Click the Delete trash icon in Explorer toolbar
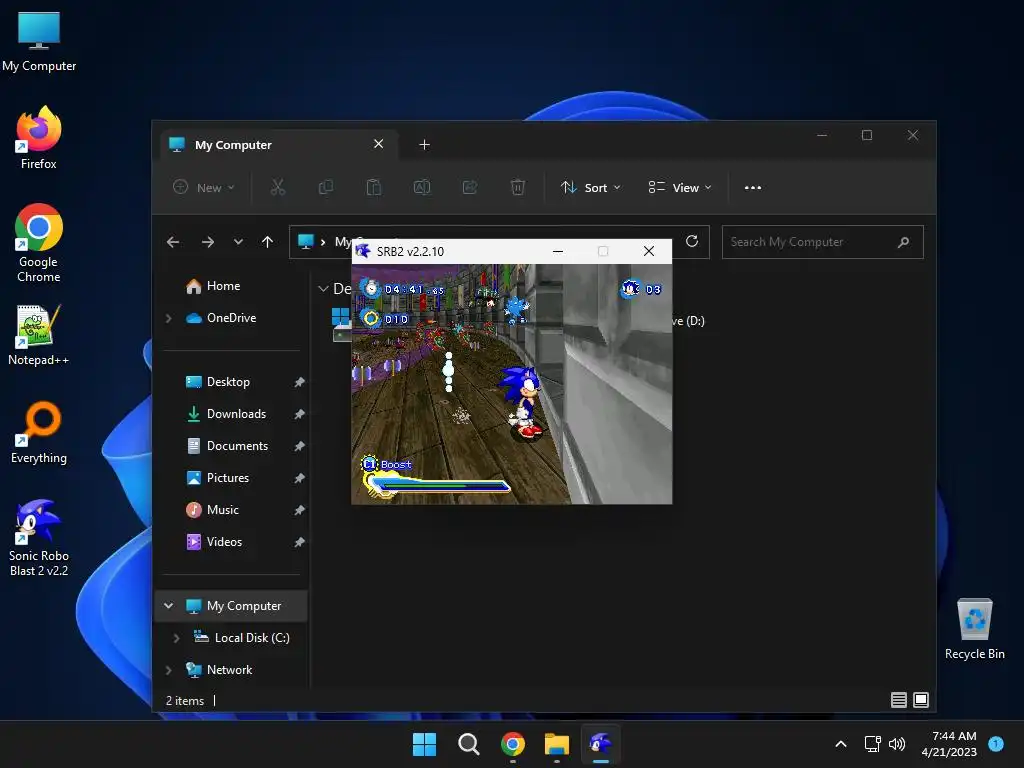This screenshot has width=1024, height=768. tap(517, 187)
